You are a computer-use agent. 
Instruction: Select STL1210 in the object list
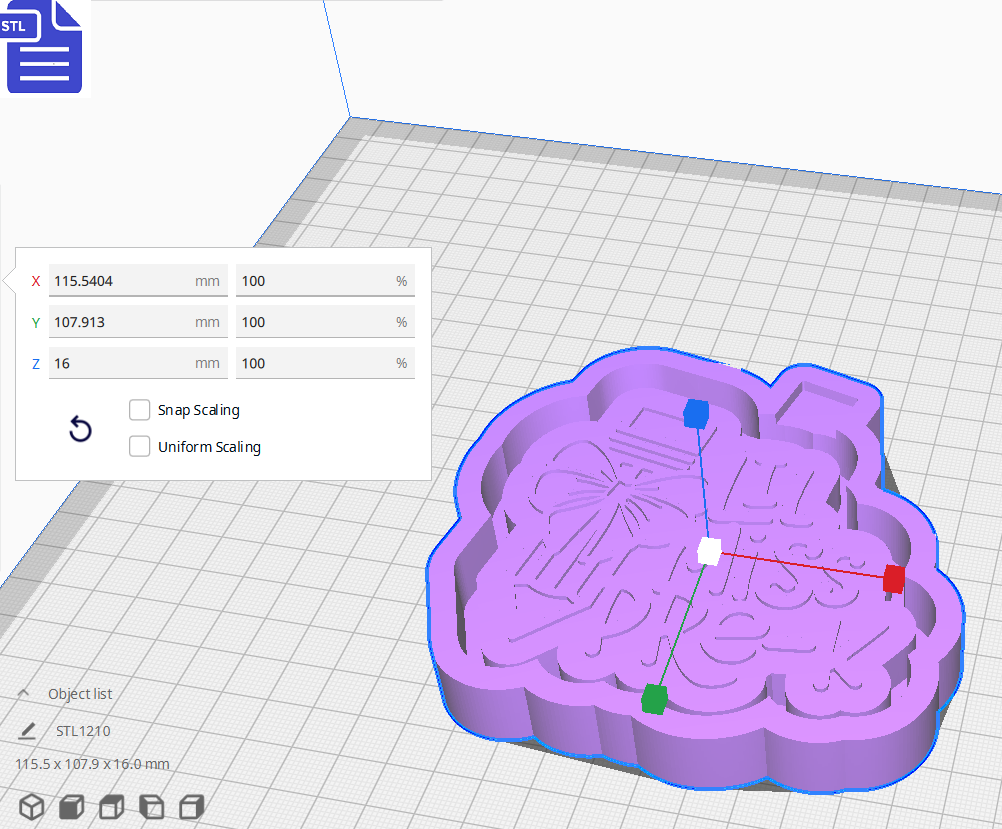(84, 731)
